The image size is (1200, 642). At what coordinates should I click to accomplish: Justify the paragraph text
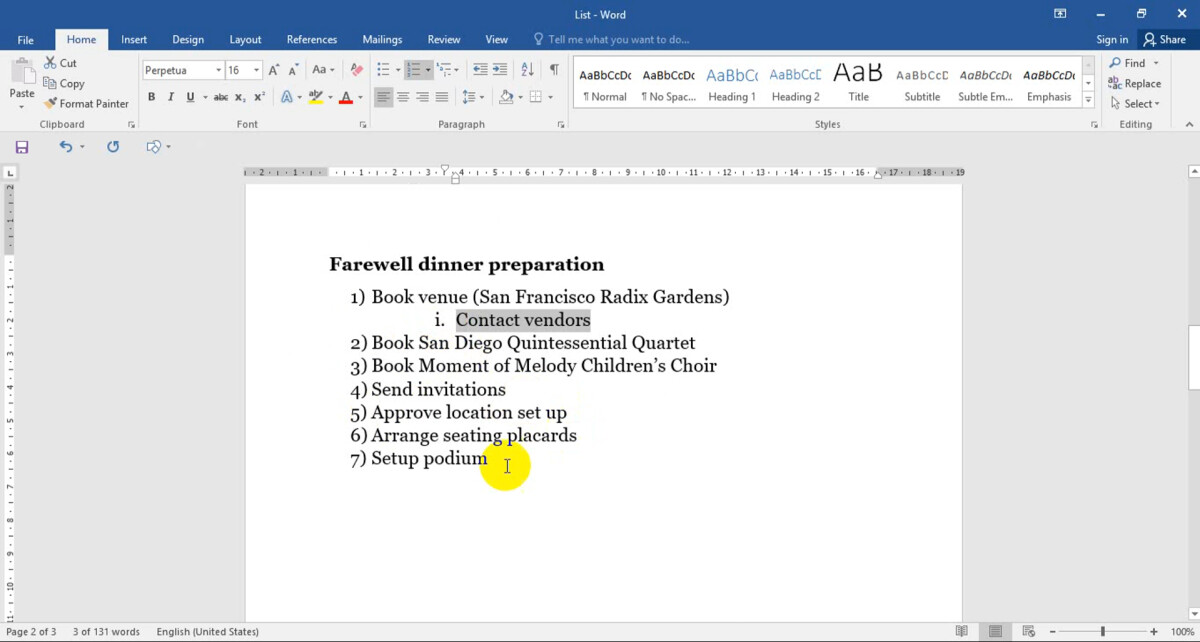pyautogui.click(x=442, y=97)
